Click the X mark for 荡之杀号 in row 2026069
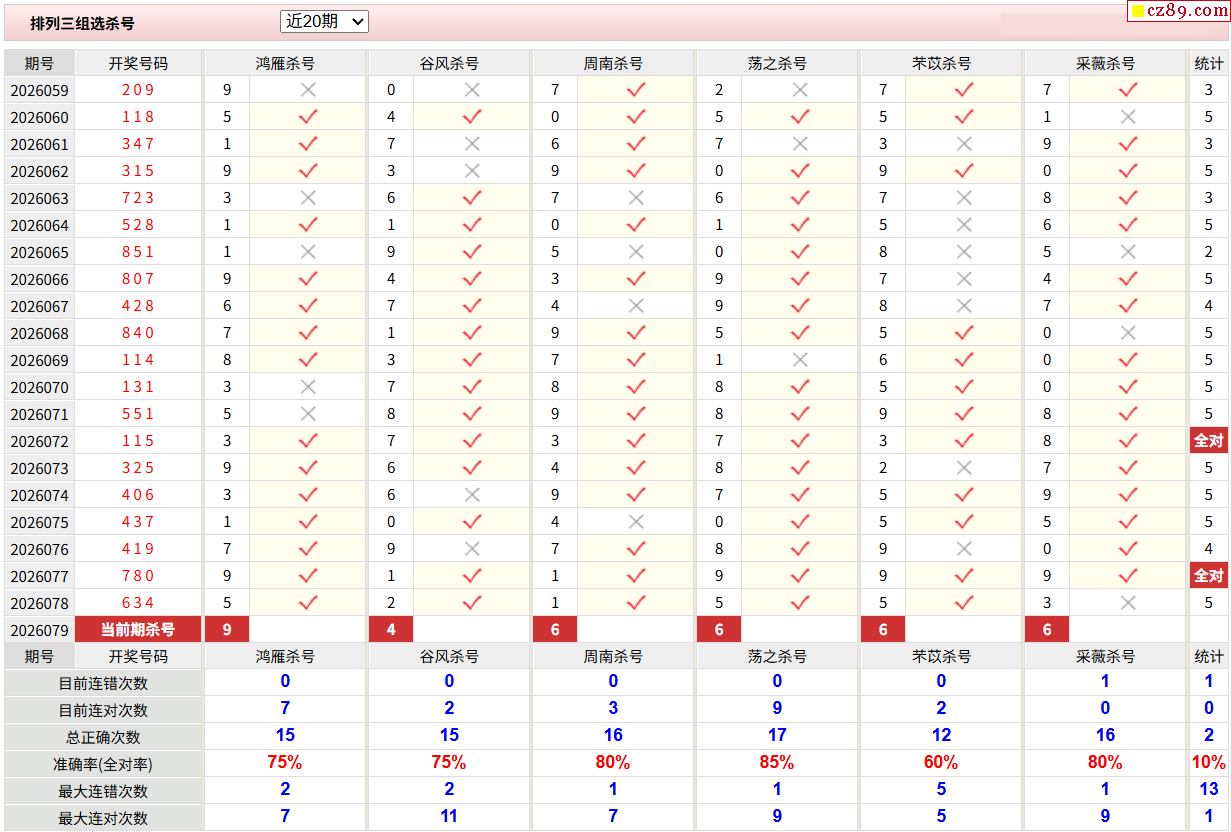The width and height of the screenshot is (1231, 832). pos(800,360)
